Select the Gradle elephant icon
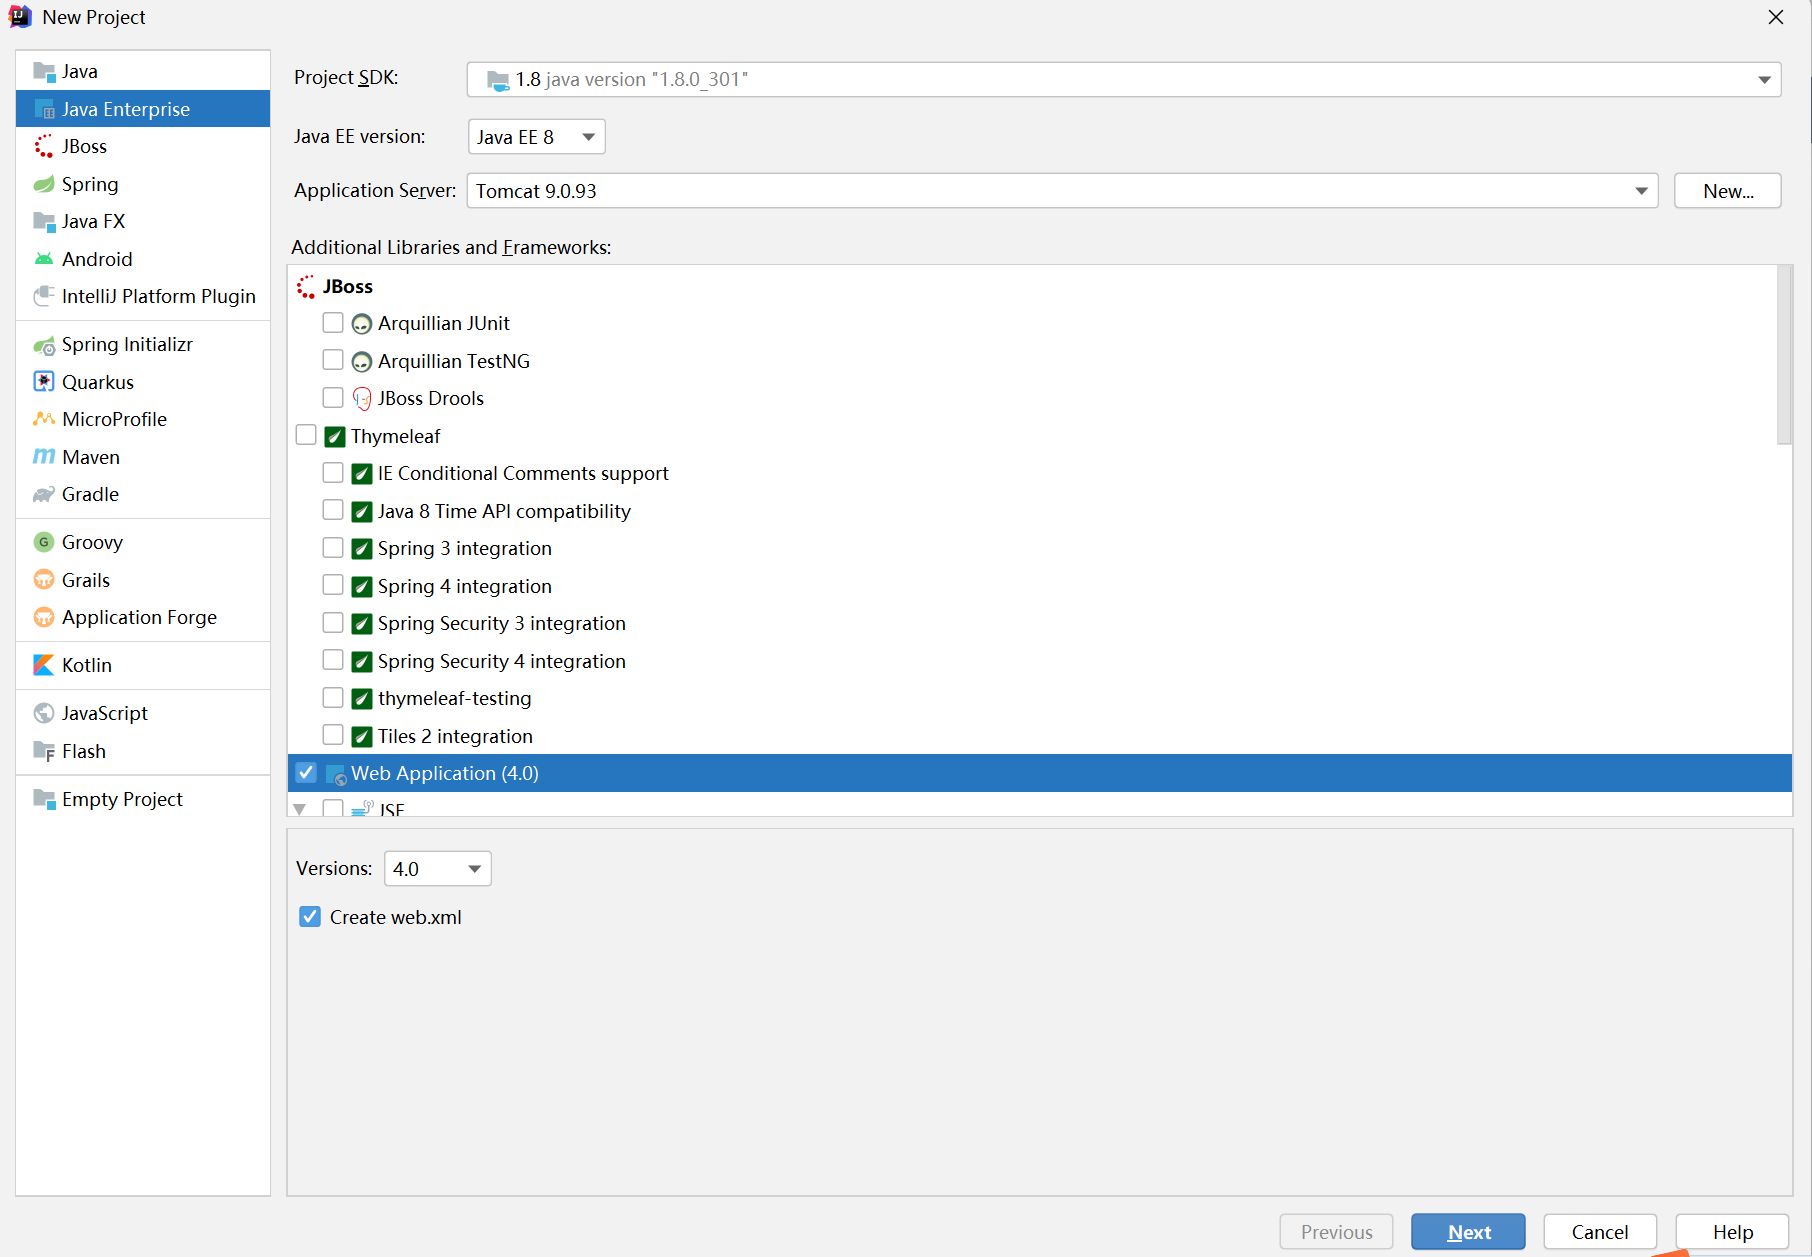1812x1257 pixels. click(44, 494)
